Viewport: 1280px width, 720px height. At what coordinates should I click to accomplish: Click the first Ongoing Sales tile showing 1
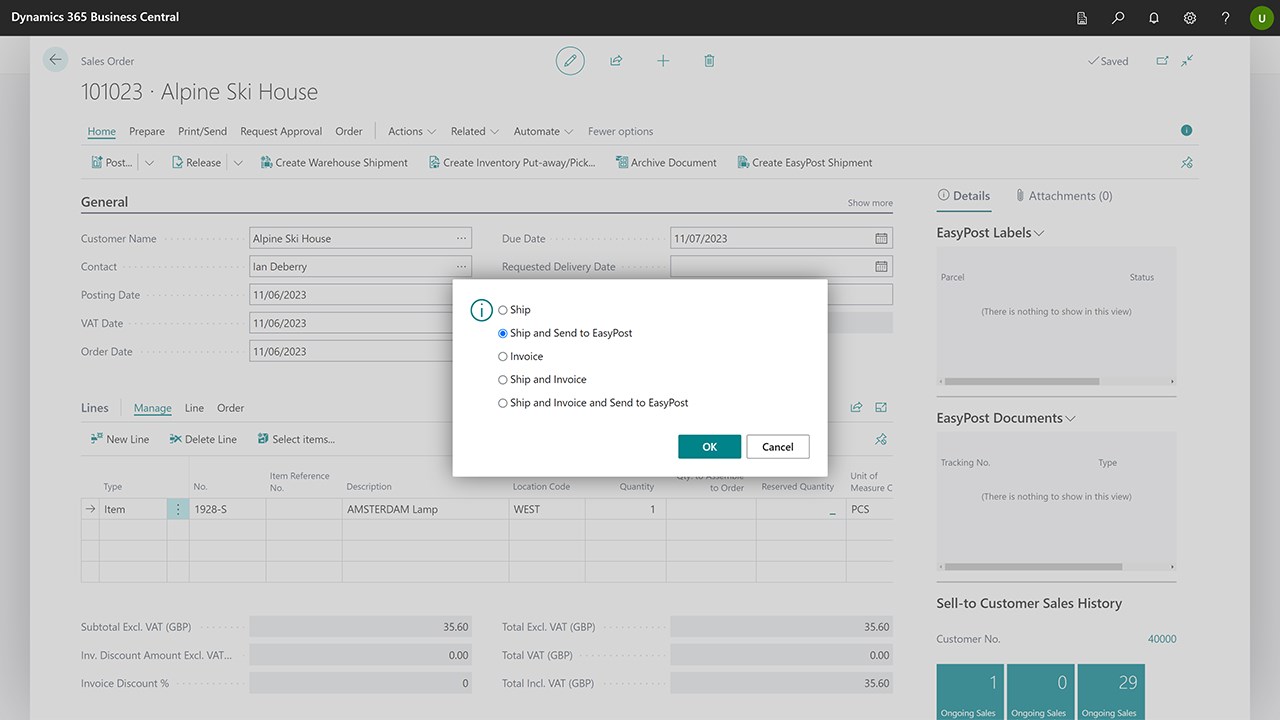pyautogui.click(x=970, y=692)
